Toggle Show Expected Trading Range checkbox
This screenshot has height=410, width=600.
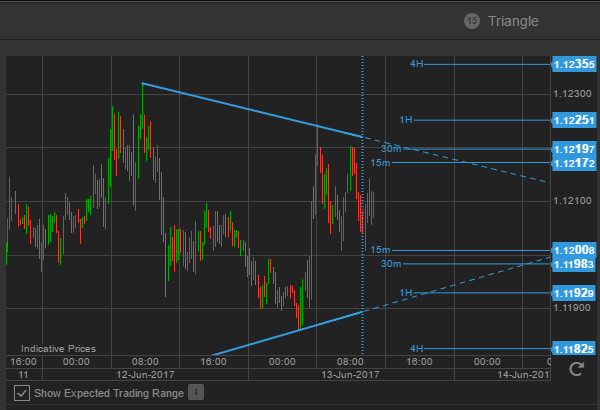point(21,393)
